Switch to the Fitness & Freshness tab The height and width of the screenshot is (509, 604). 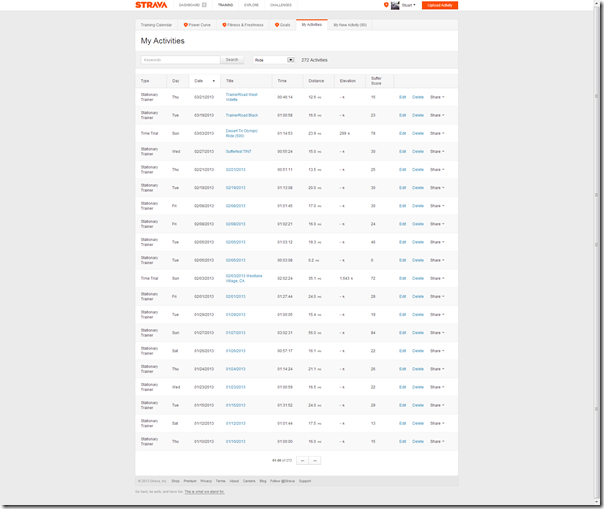click(243, 25)
